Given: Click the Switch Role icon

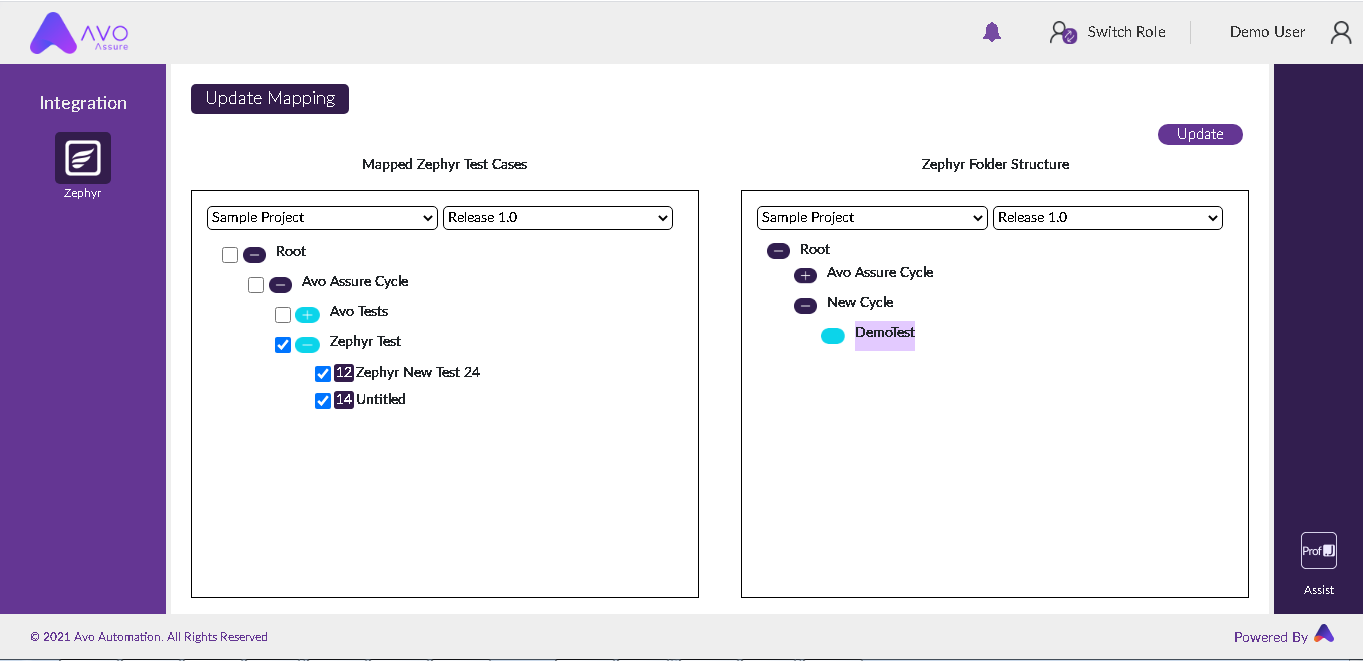Looking at the screenshot, I should click(x=1063, y=32).
